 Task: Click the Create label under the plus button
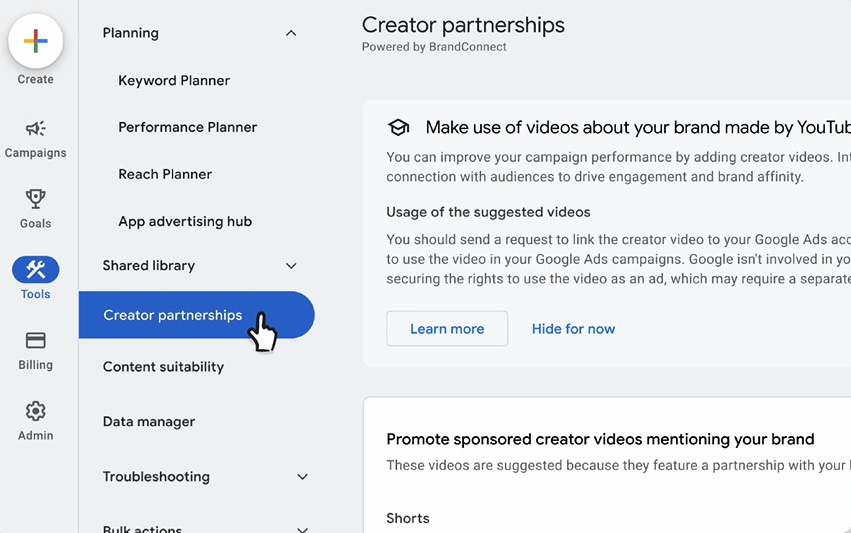click(35, 79)
